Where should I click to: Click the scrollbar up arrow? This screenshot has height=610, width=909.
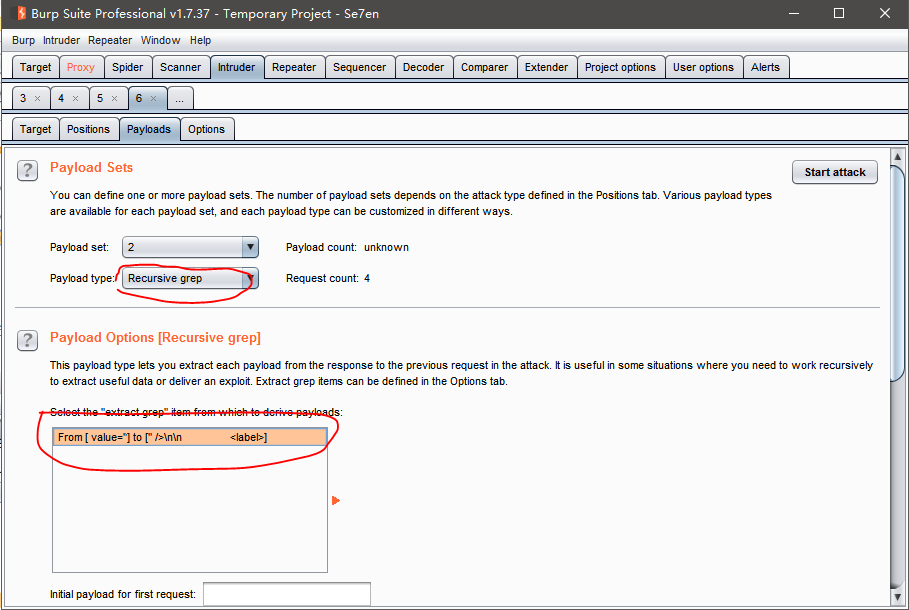[x=897, y=156]
